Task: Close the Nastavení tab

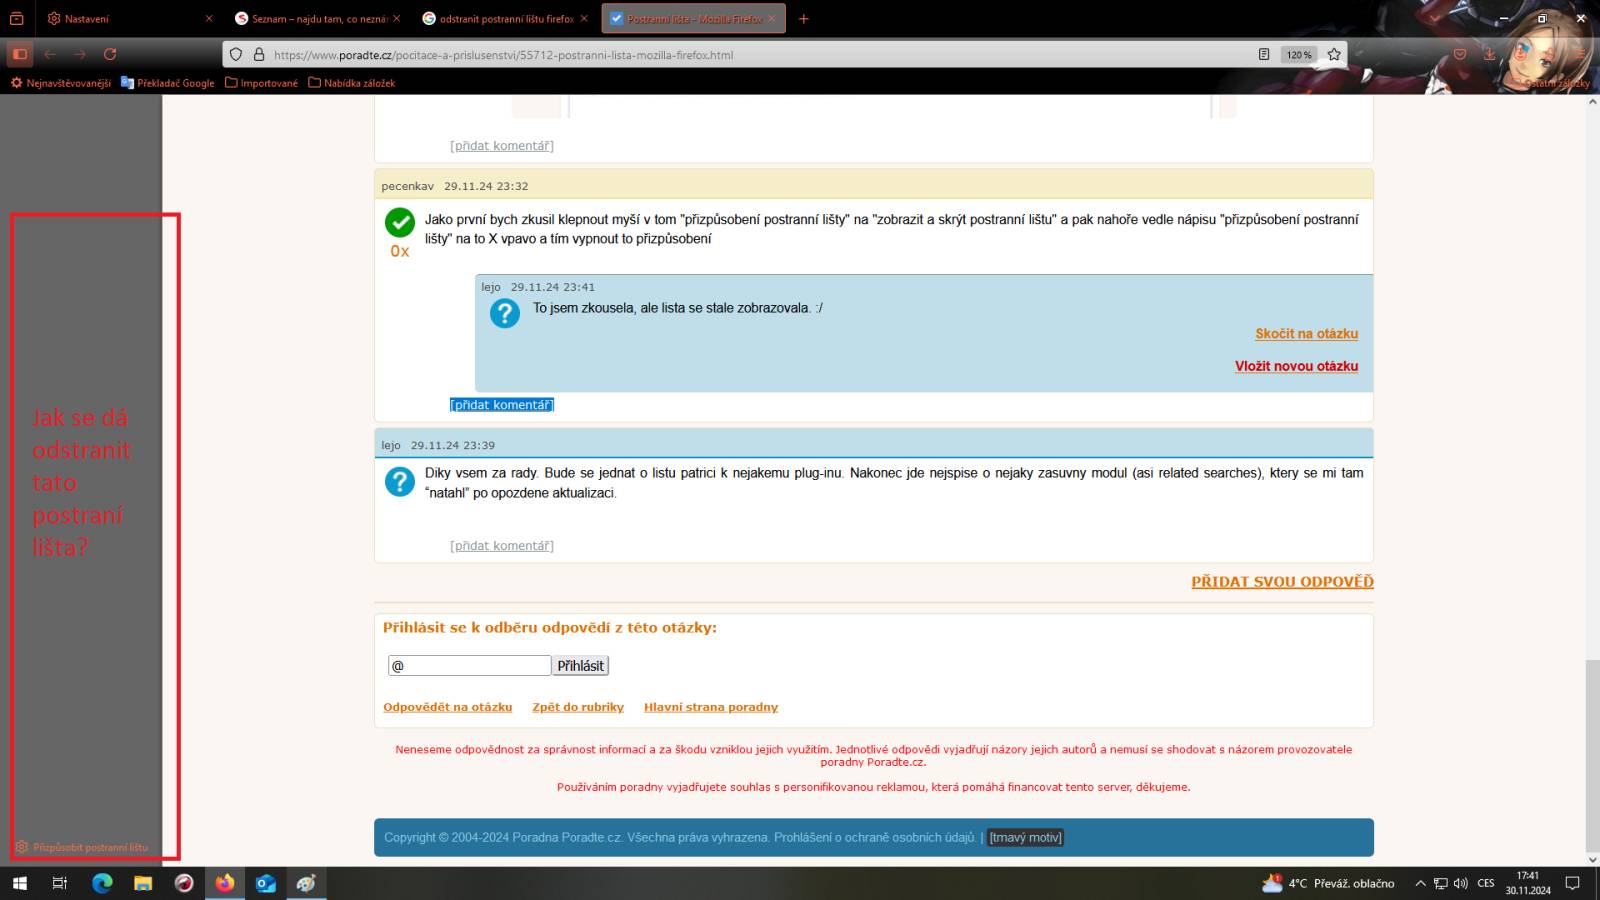Action: coord(208,18)
